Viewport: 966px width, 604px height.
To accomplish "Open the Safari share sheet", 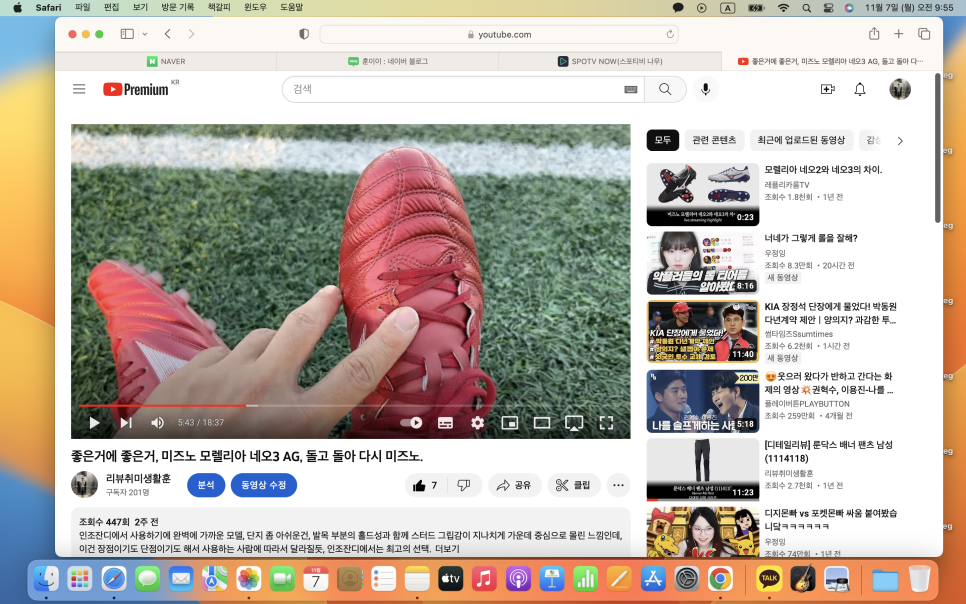I will pos(874,34).
